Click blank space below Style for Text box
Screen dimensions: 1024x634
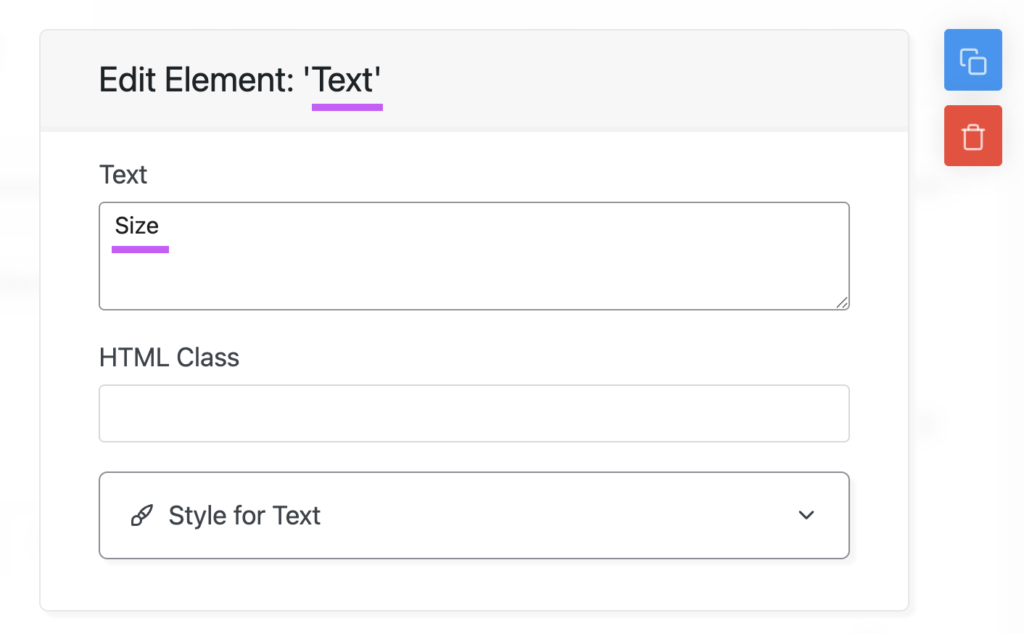[474, 584]
